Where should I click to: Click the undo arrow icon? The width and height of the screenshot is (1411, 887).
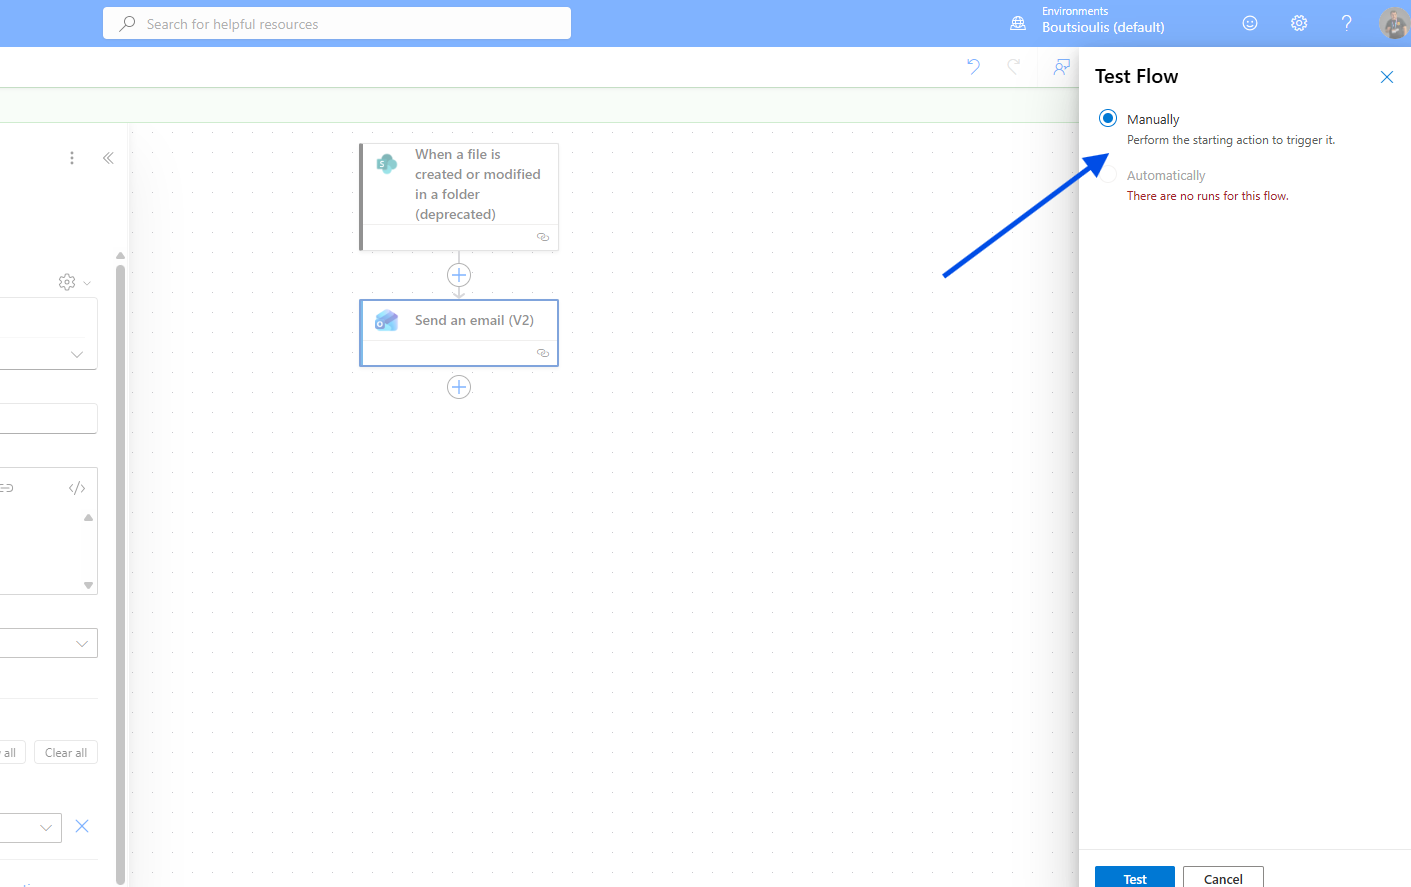973,67
